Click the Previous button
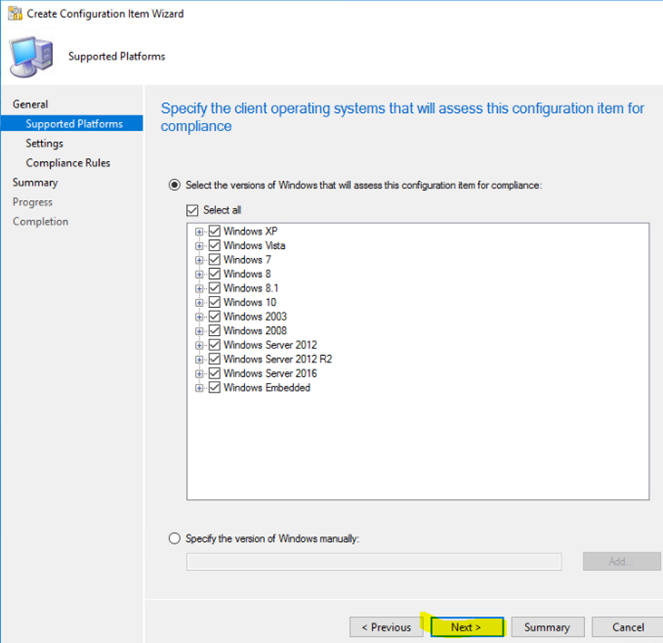This screenshot has height=643, width=663. (x=386, y=627)
